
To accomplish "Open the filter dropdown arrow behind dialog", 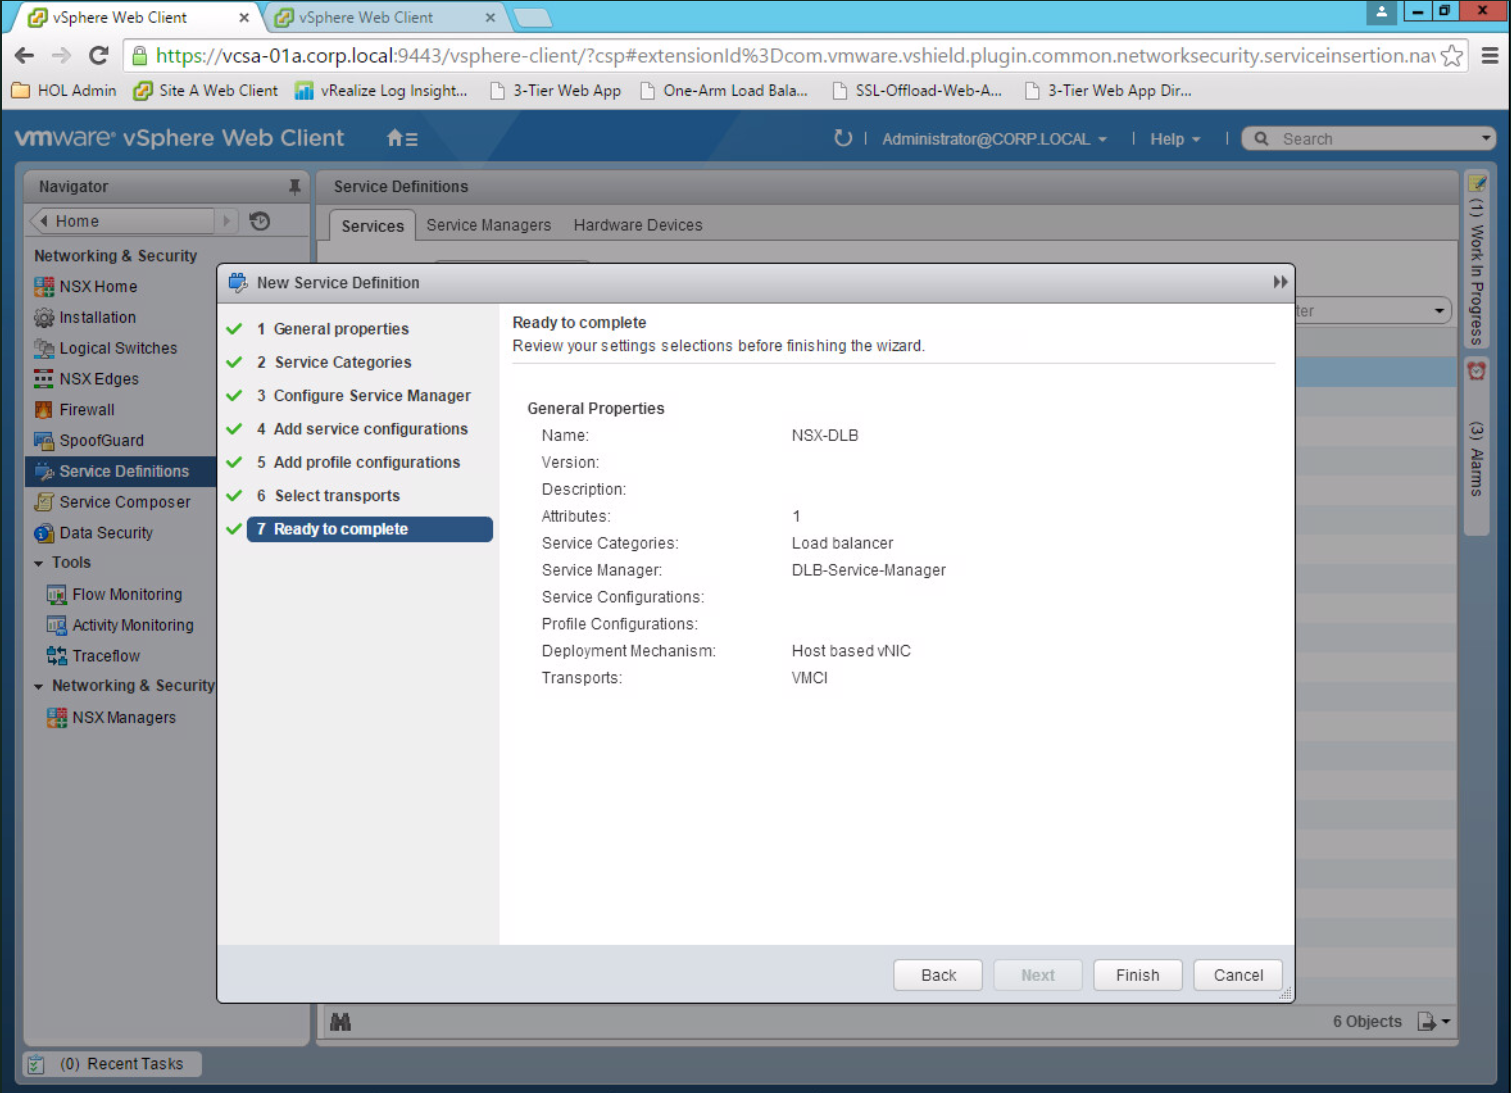I will (x=1439, y=311).
